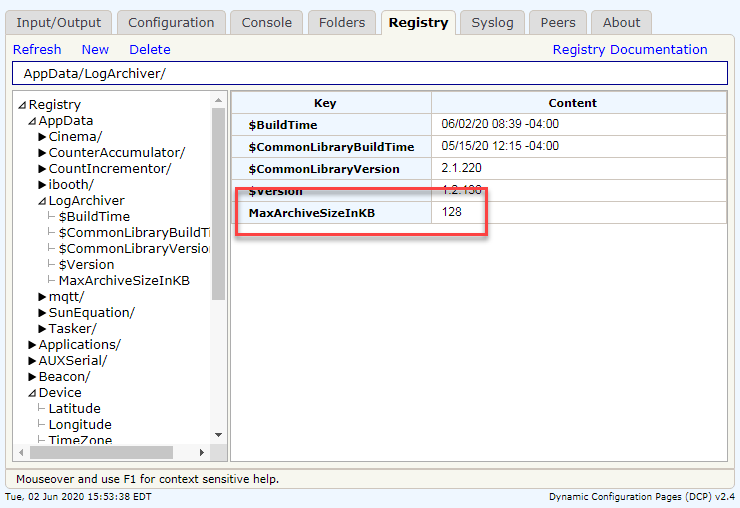Open the About tab

(x=621, y=23)
